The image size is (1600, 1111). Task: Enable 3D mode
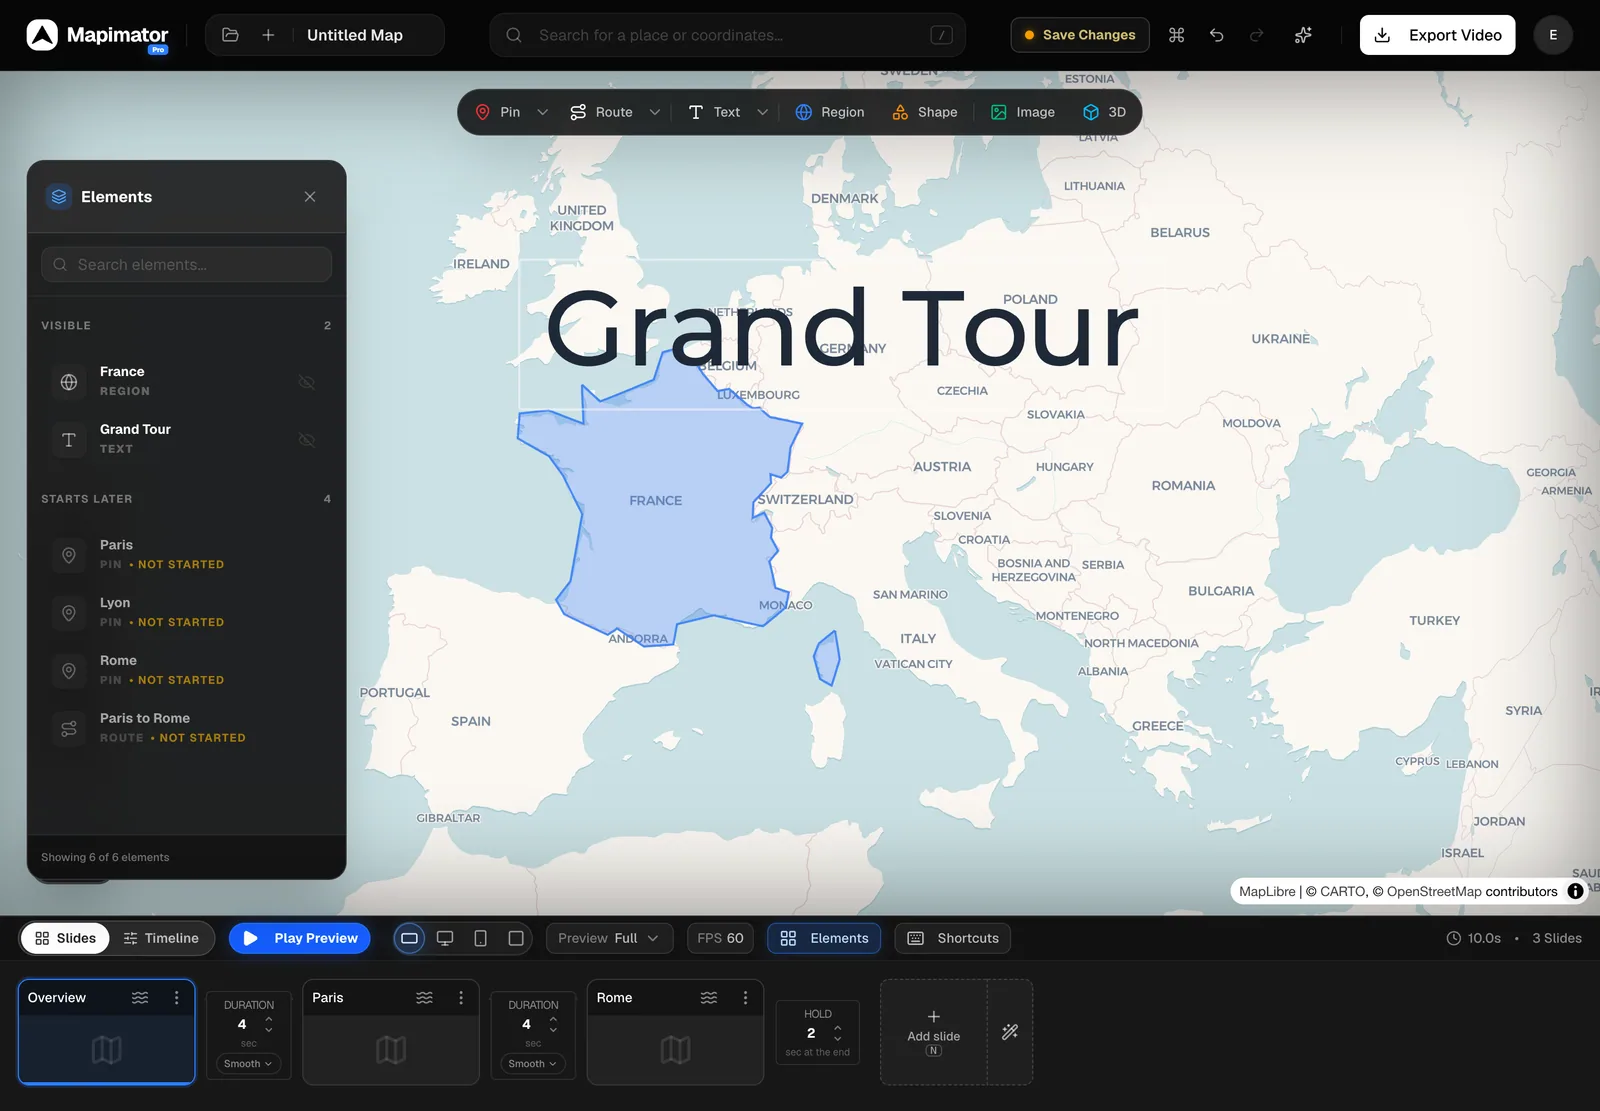tap(1104, 112)
